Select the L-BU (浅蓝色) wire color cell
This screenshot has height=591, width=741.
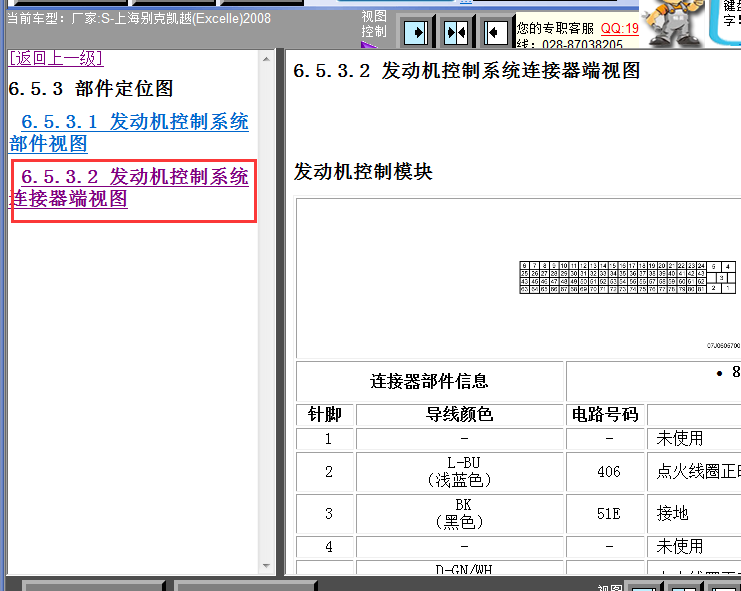tap(460, 471)
